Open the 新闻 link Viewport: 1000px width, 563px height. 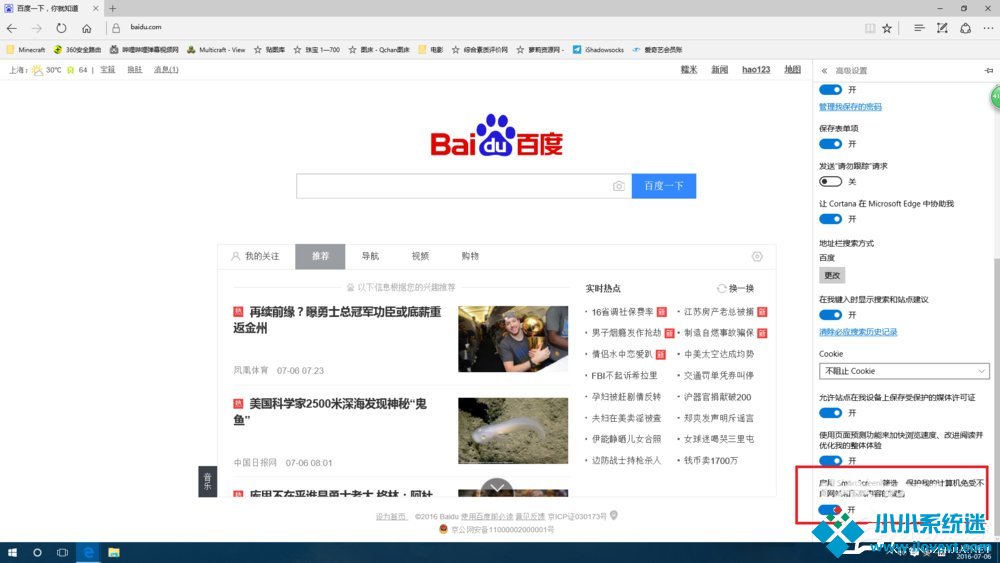(719, 69)
